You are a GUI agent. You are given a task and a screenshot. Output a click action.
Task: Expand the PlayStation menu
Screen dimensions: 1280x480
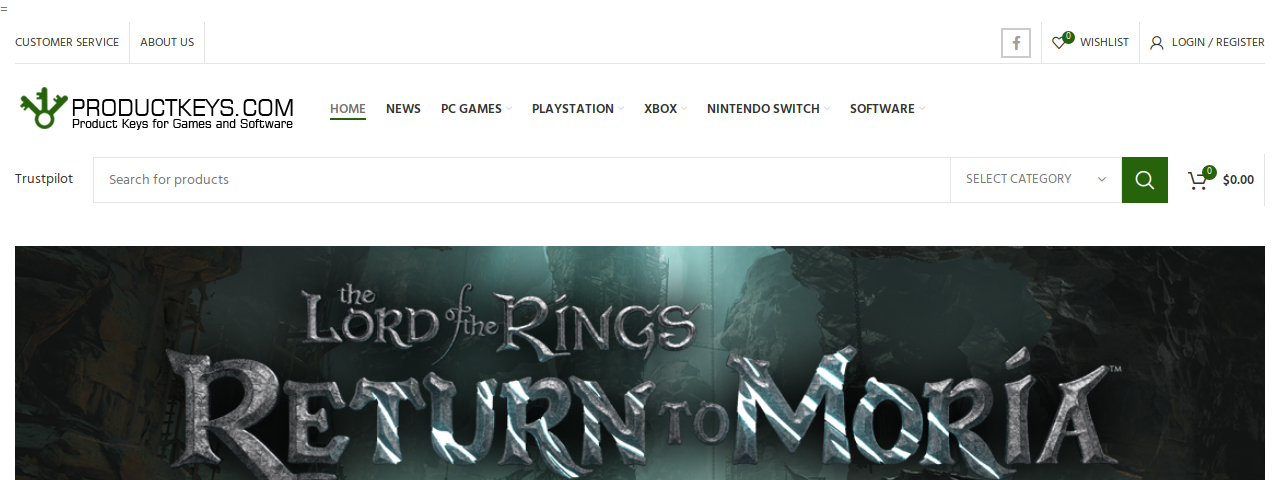coord(578,109)
